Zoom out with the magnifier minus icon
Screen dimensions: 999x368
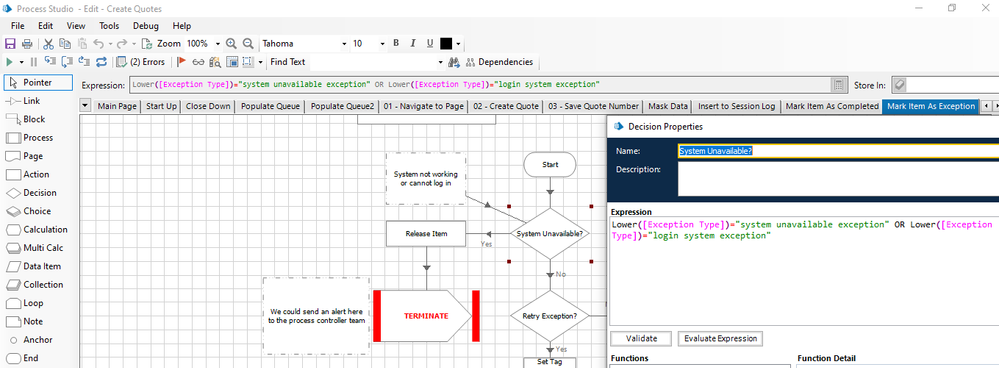(248, 44)
